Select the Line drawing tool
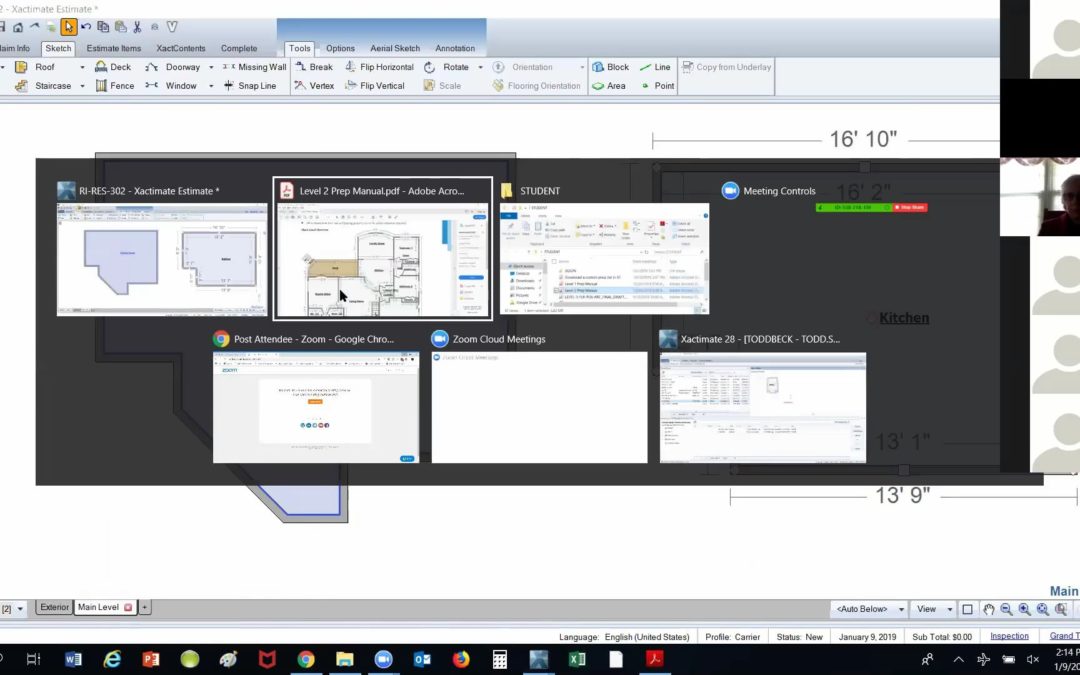This screenshot has width=1080, height=675. pyautogui.click(x=655, y=67)
